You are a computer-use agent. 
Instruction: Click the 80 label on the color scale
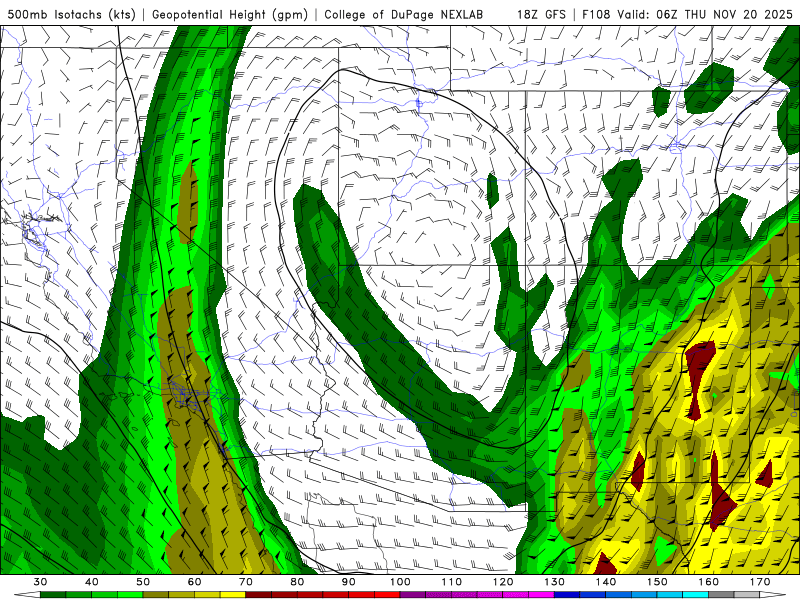297,582
